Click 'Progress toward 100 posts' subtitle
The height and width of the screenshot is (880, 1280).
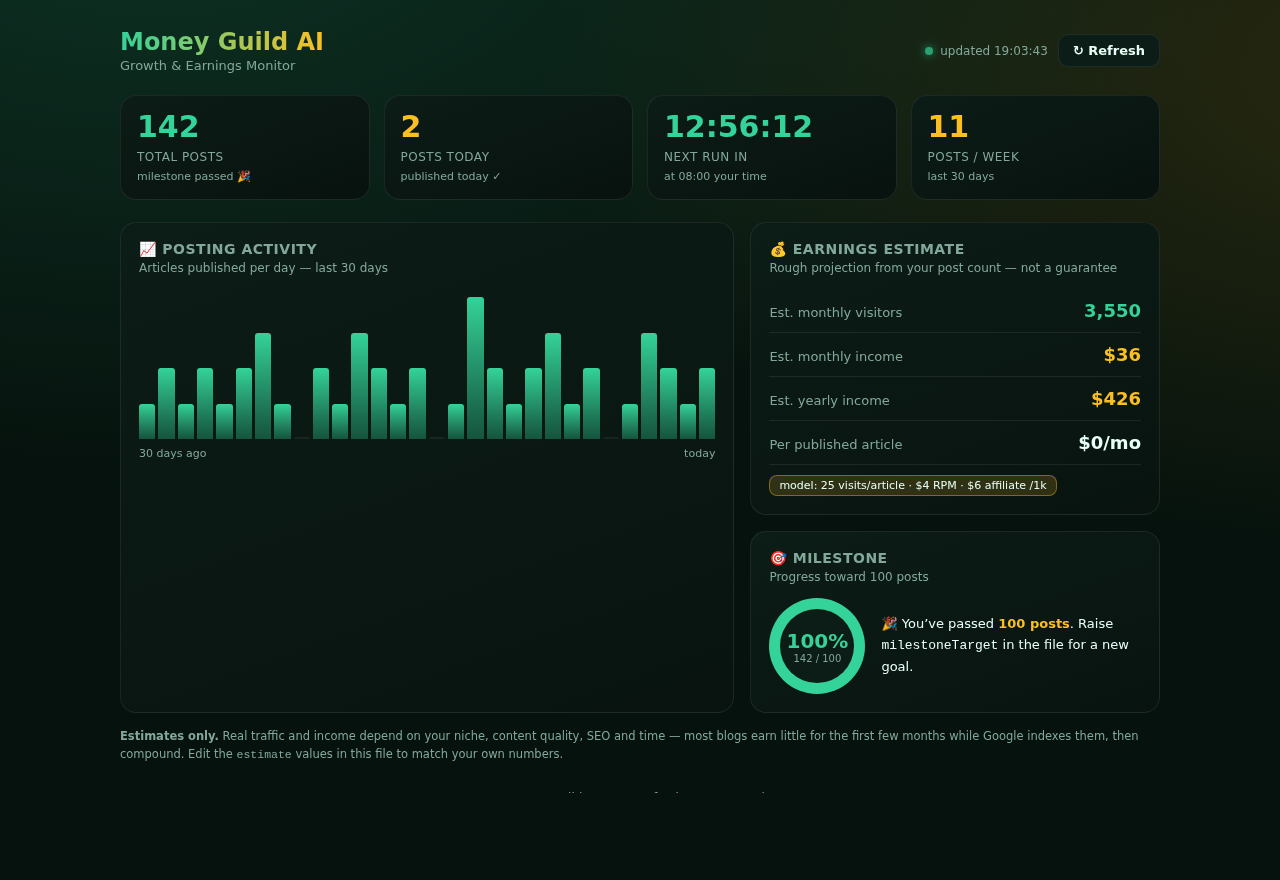[849, 577]
